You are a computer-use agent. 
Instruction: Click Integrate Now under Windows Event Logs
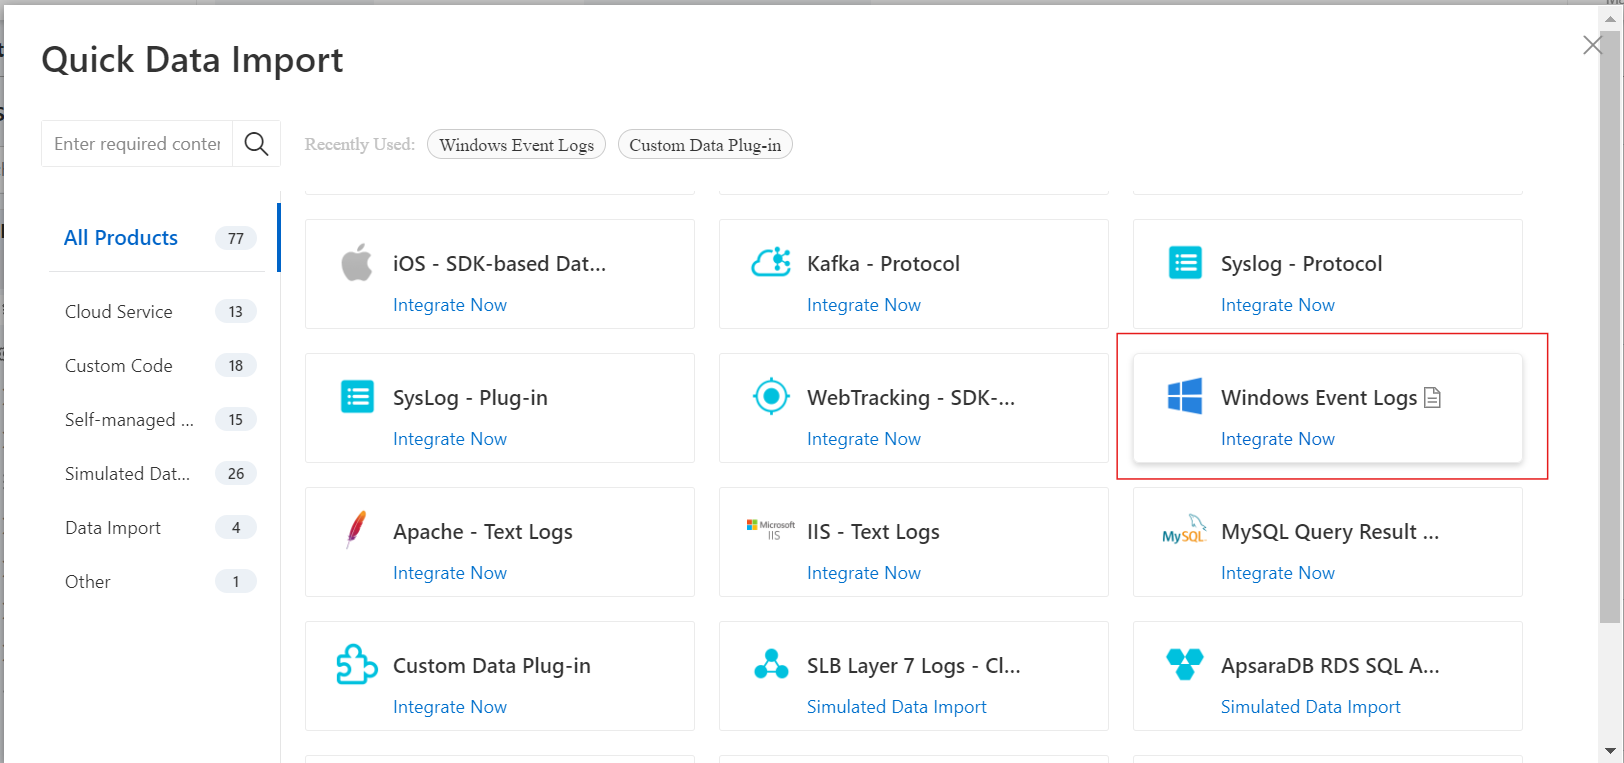[x=1278, y=439]
